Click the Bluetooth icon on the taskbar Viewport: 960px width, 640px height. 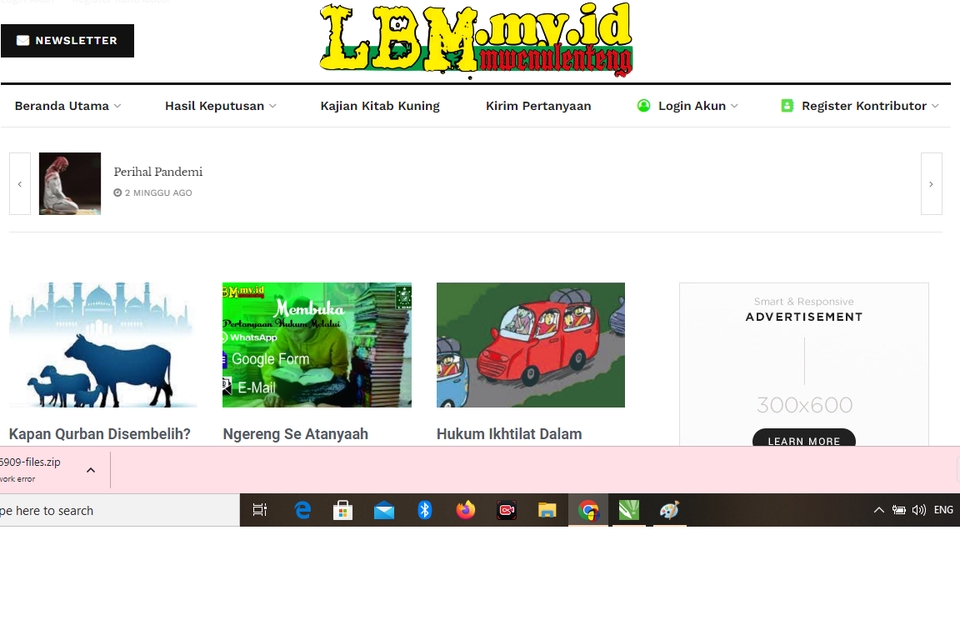424,510
